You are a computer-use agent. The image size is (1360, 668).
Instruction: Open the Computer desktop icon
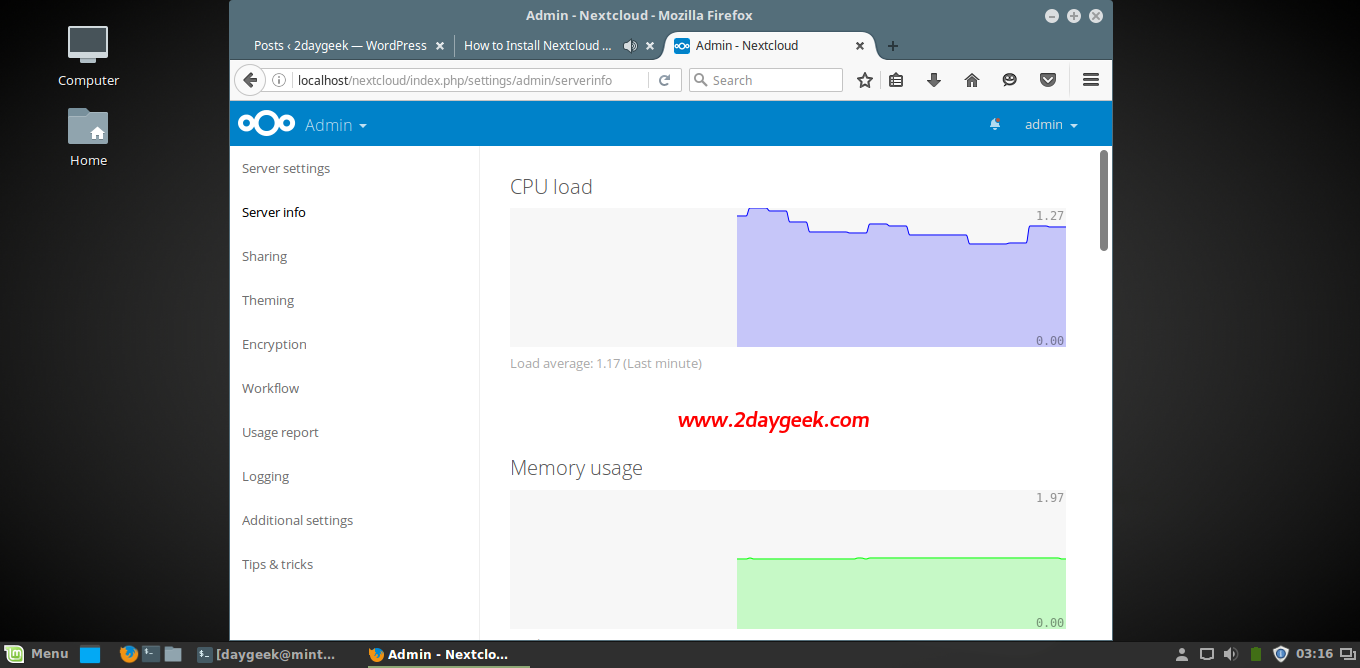tap(88, 57)
